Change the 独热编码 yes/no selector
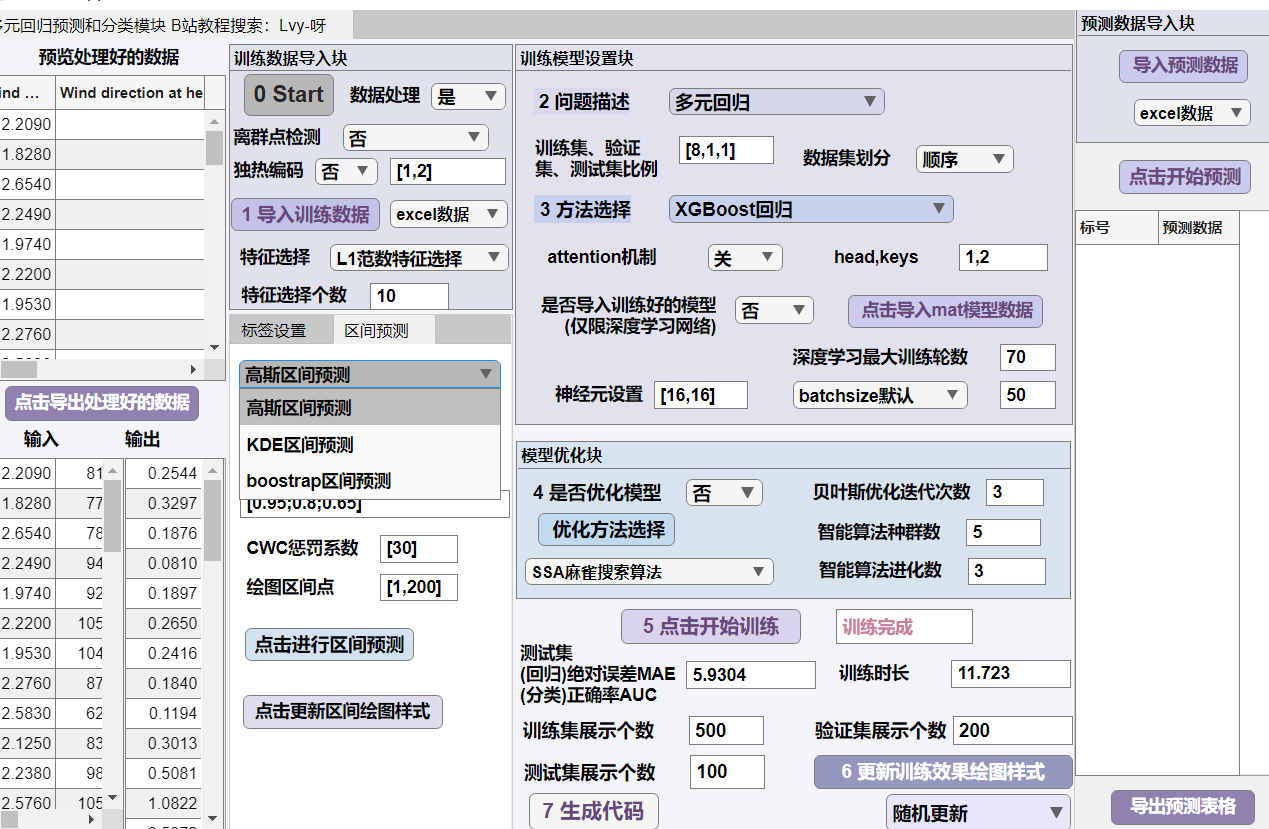The image size is (1269, 829). tap(346, 171)
